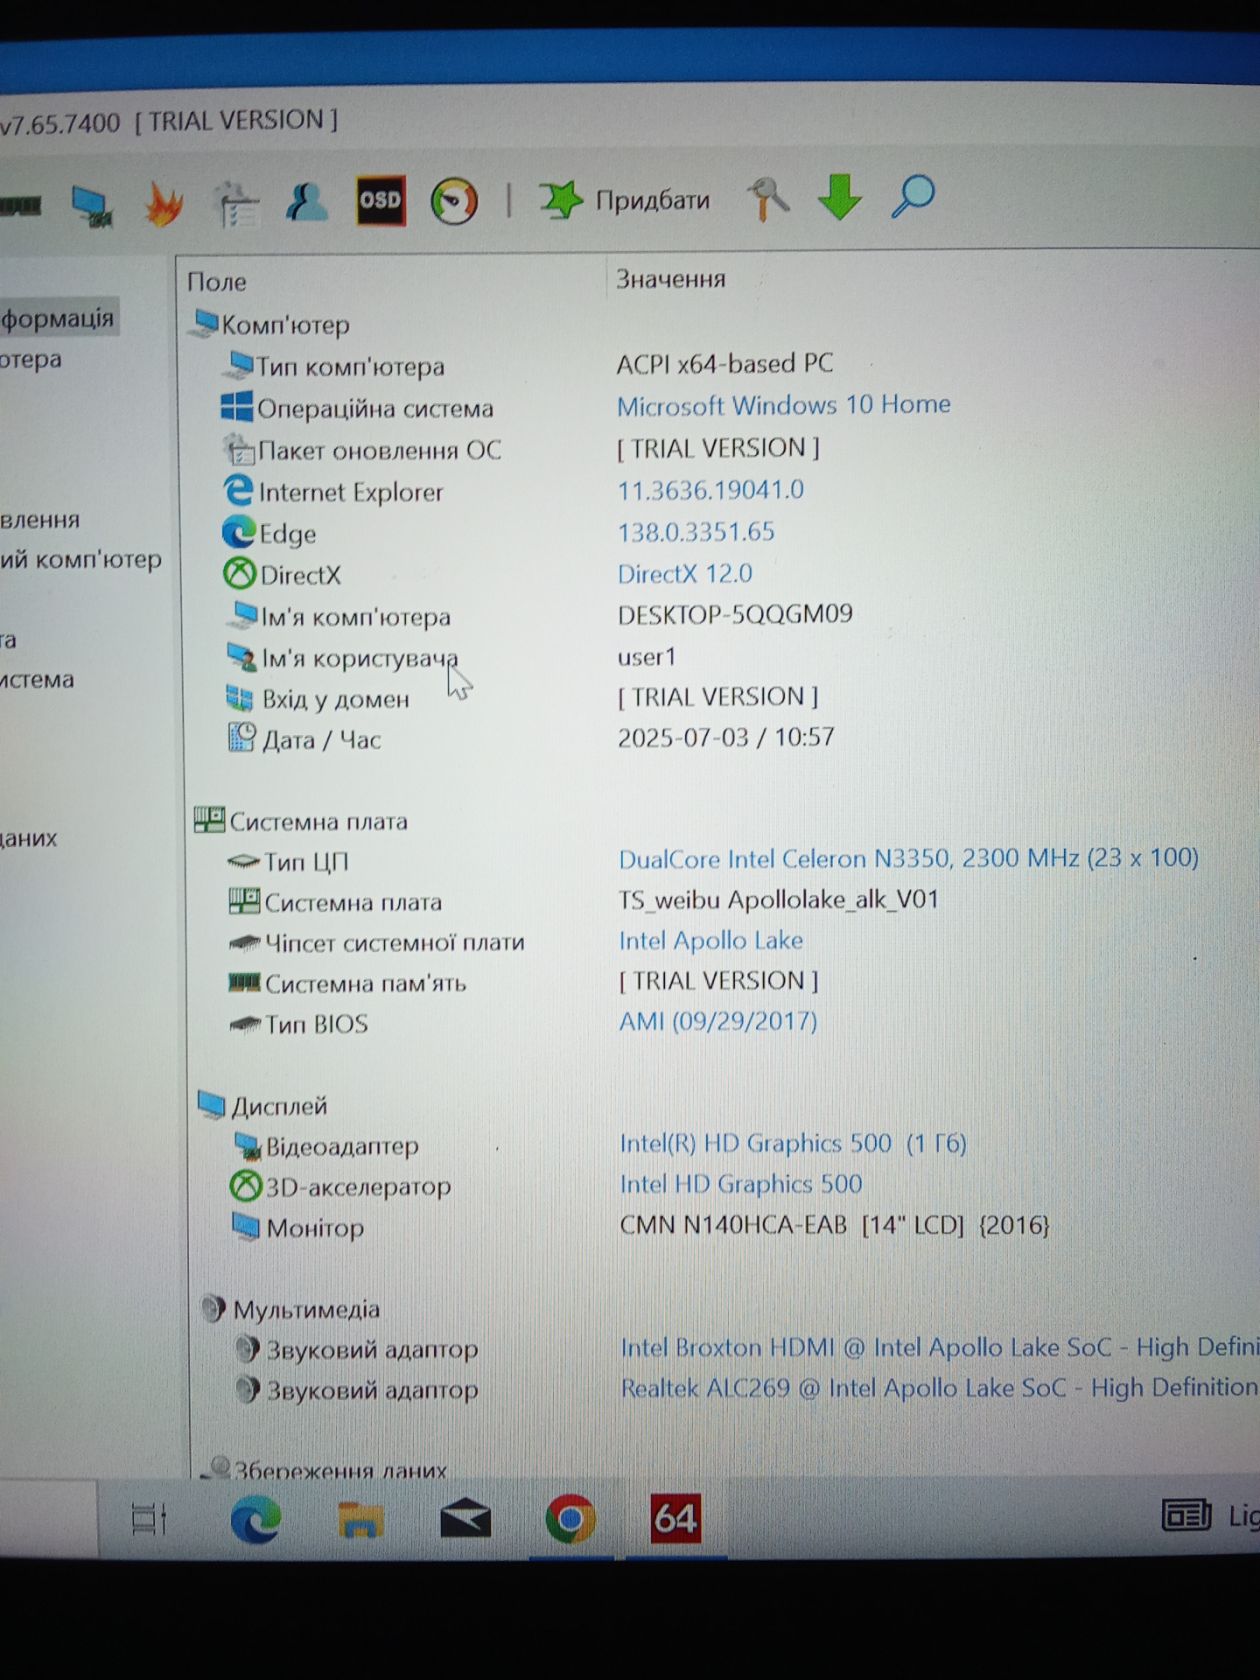Select the Системна пам'ять row
This screenshot has height=1680, width=1260.
(348, 983)
